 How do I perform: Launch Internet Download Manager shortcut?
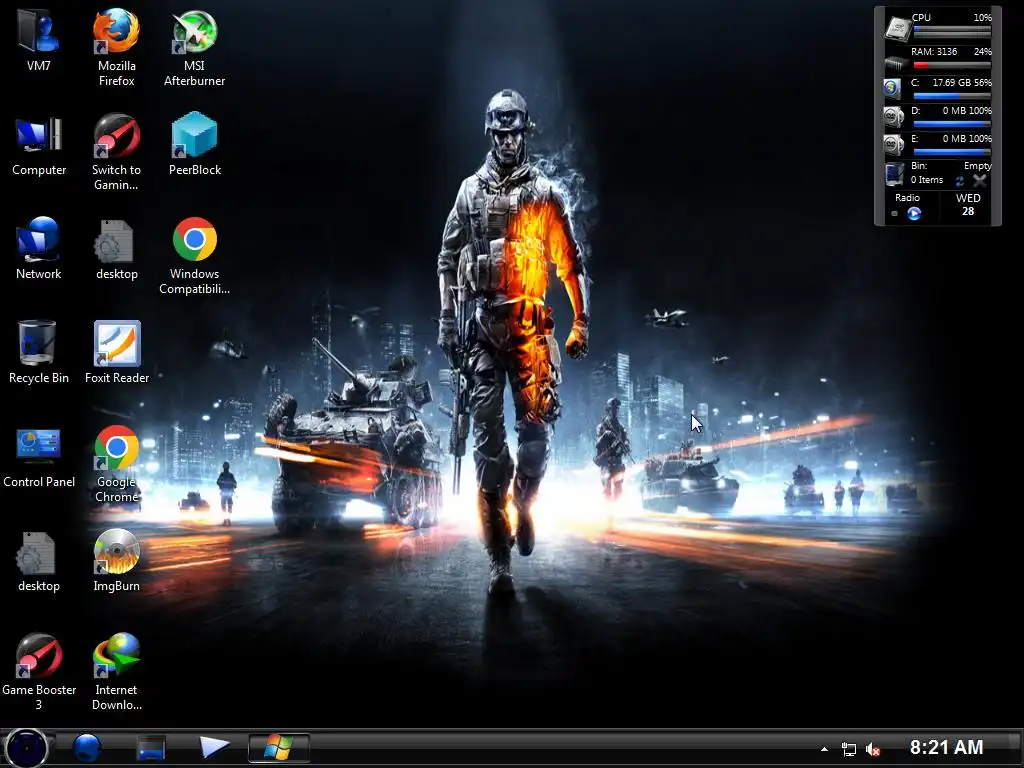(116, 672)
